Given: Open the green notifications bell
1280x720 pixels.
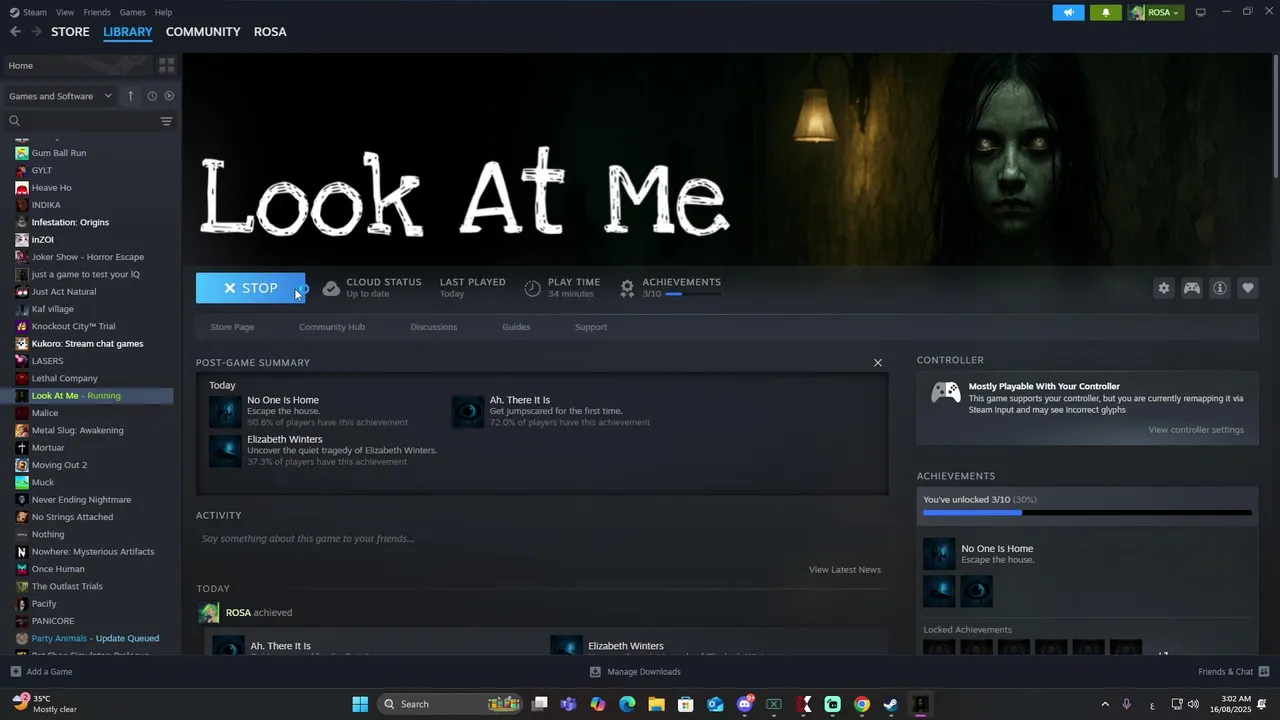Looking at the screenshot, I should pyautogui.click(x=1106, y=12).
